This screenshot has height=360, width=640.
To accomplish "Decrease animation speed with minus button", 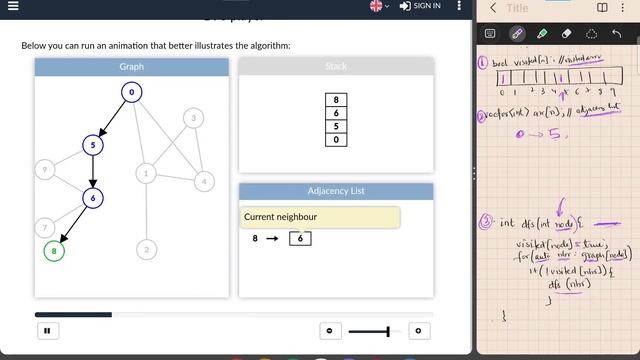I will coord(330,331).
